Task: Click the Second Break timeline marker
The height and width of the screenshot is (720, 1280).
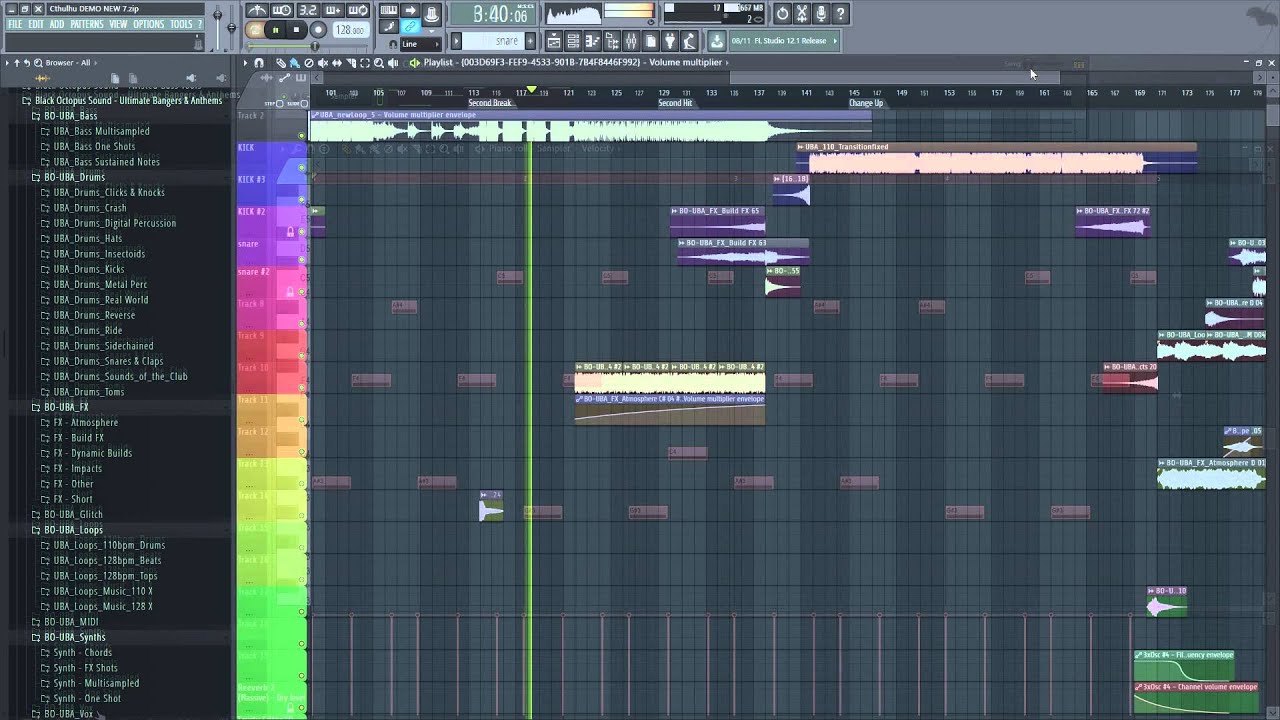Action: (489, 103)
